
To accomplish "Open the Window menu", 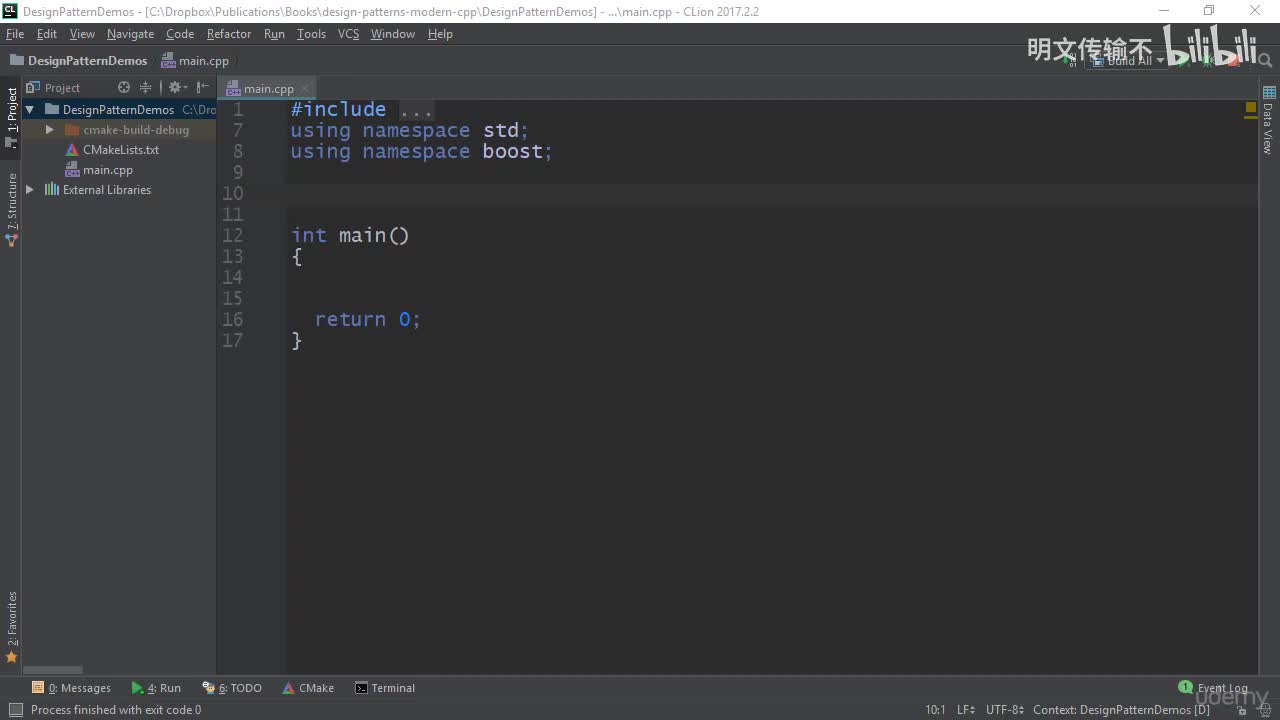I will (393, 34).
